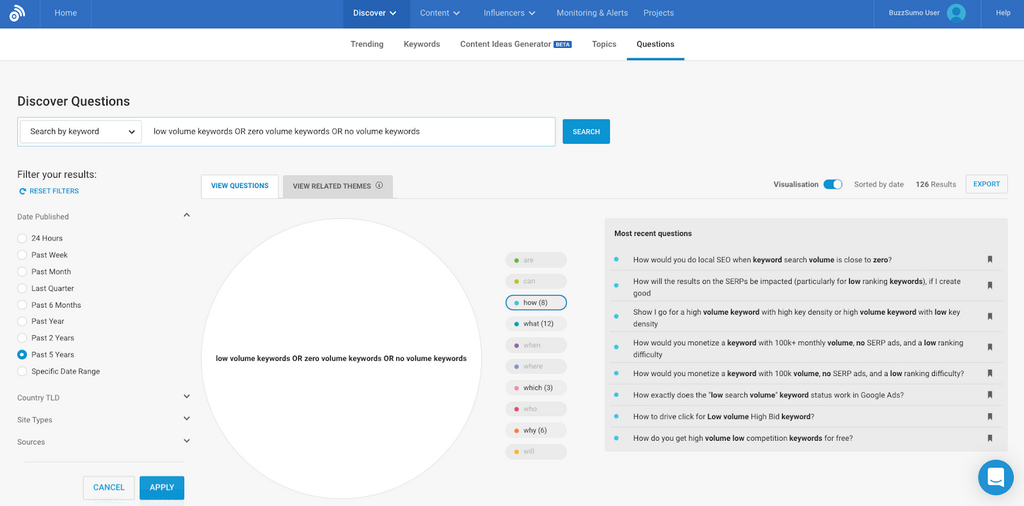This screenshot has width=1024, height=506.
Task: Click into the keyword search input field
Action: click(x=350, y=131)
